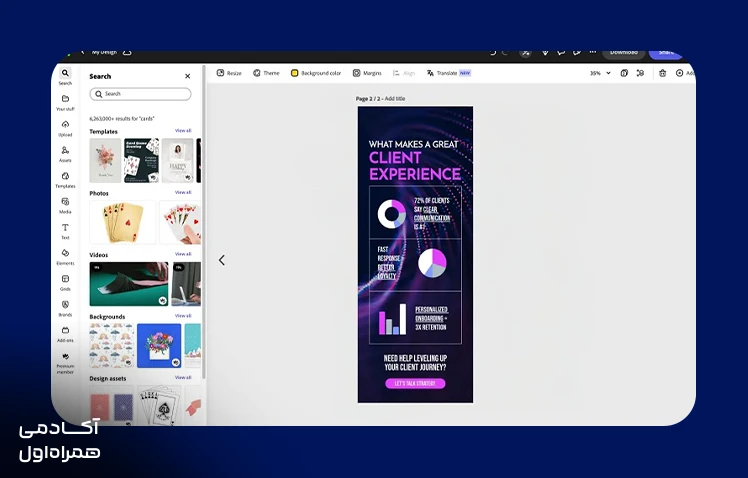Open the Templates panel in the sidebar
Viewport: 748px width, 478px height.
point(65,179)
